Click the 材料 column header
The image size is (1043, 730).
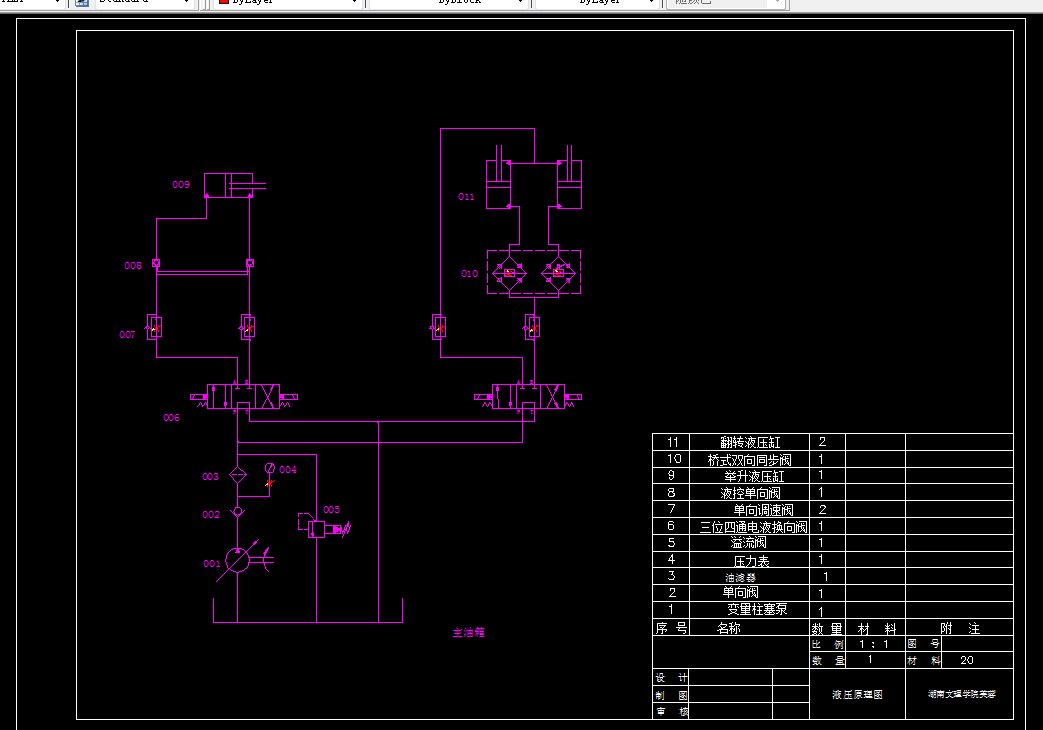877,628
